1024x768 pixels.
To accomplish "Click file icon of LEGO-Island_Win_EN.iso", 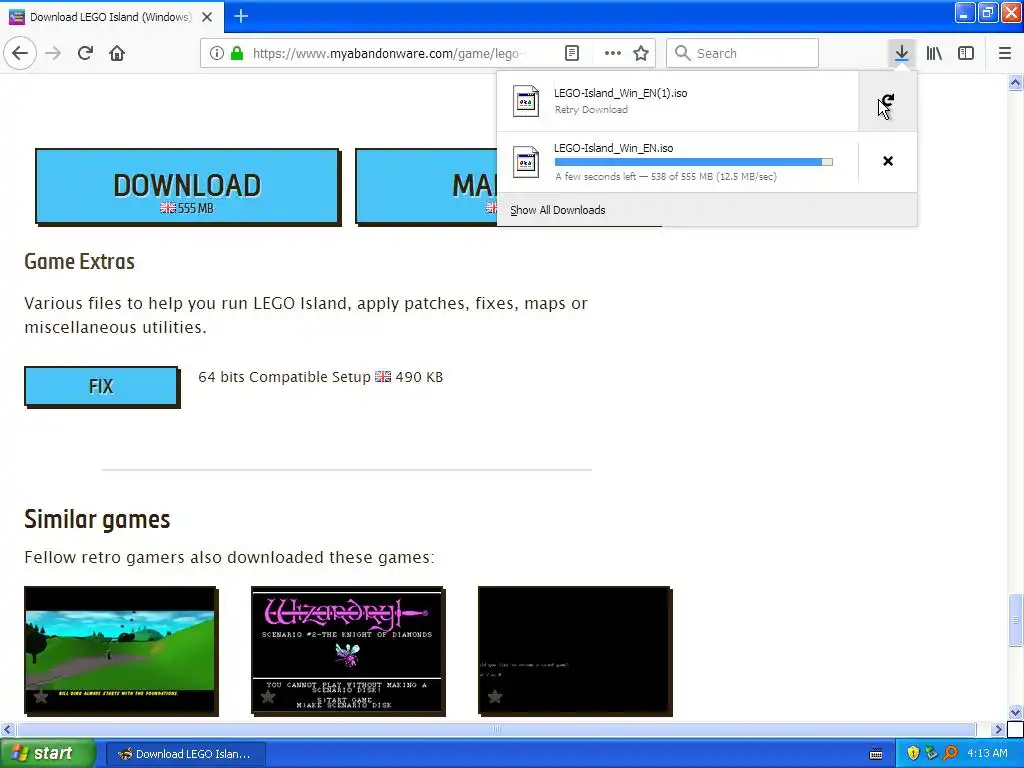I will pyautogui.click(x=526, y=162).
